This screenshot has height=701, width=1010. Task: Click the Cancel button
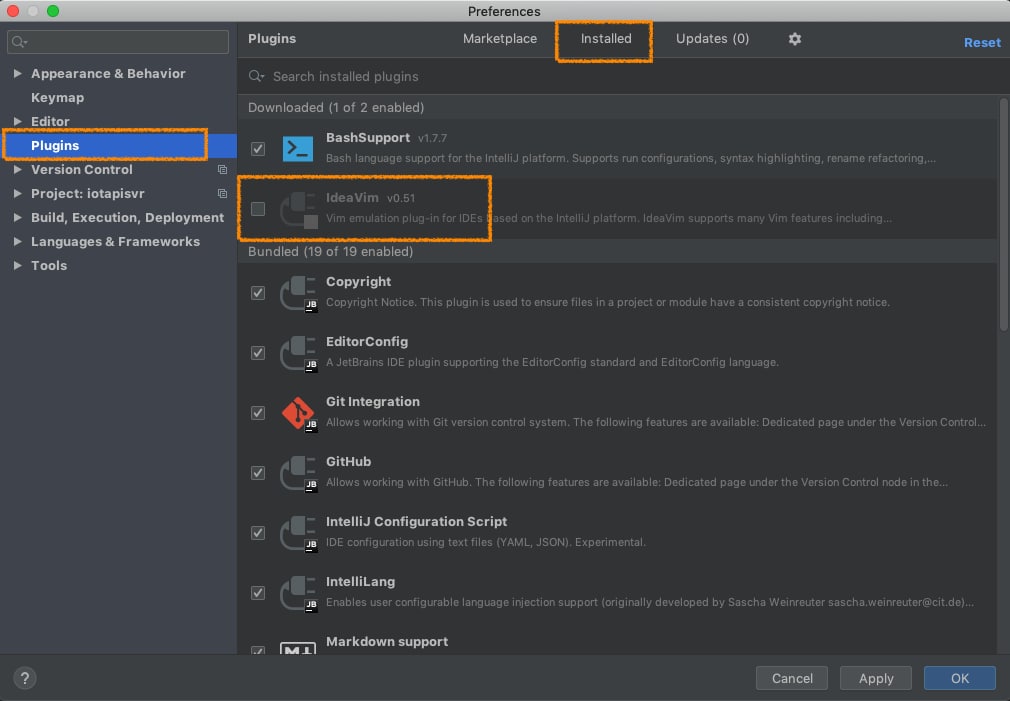(x=792, y=678)
